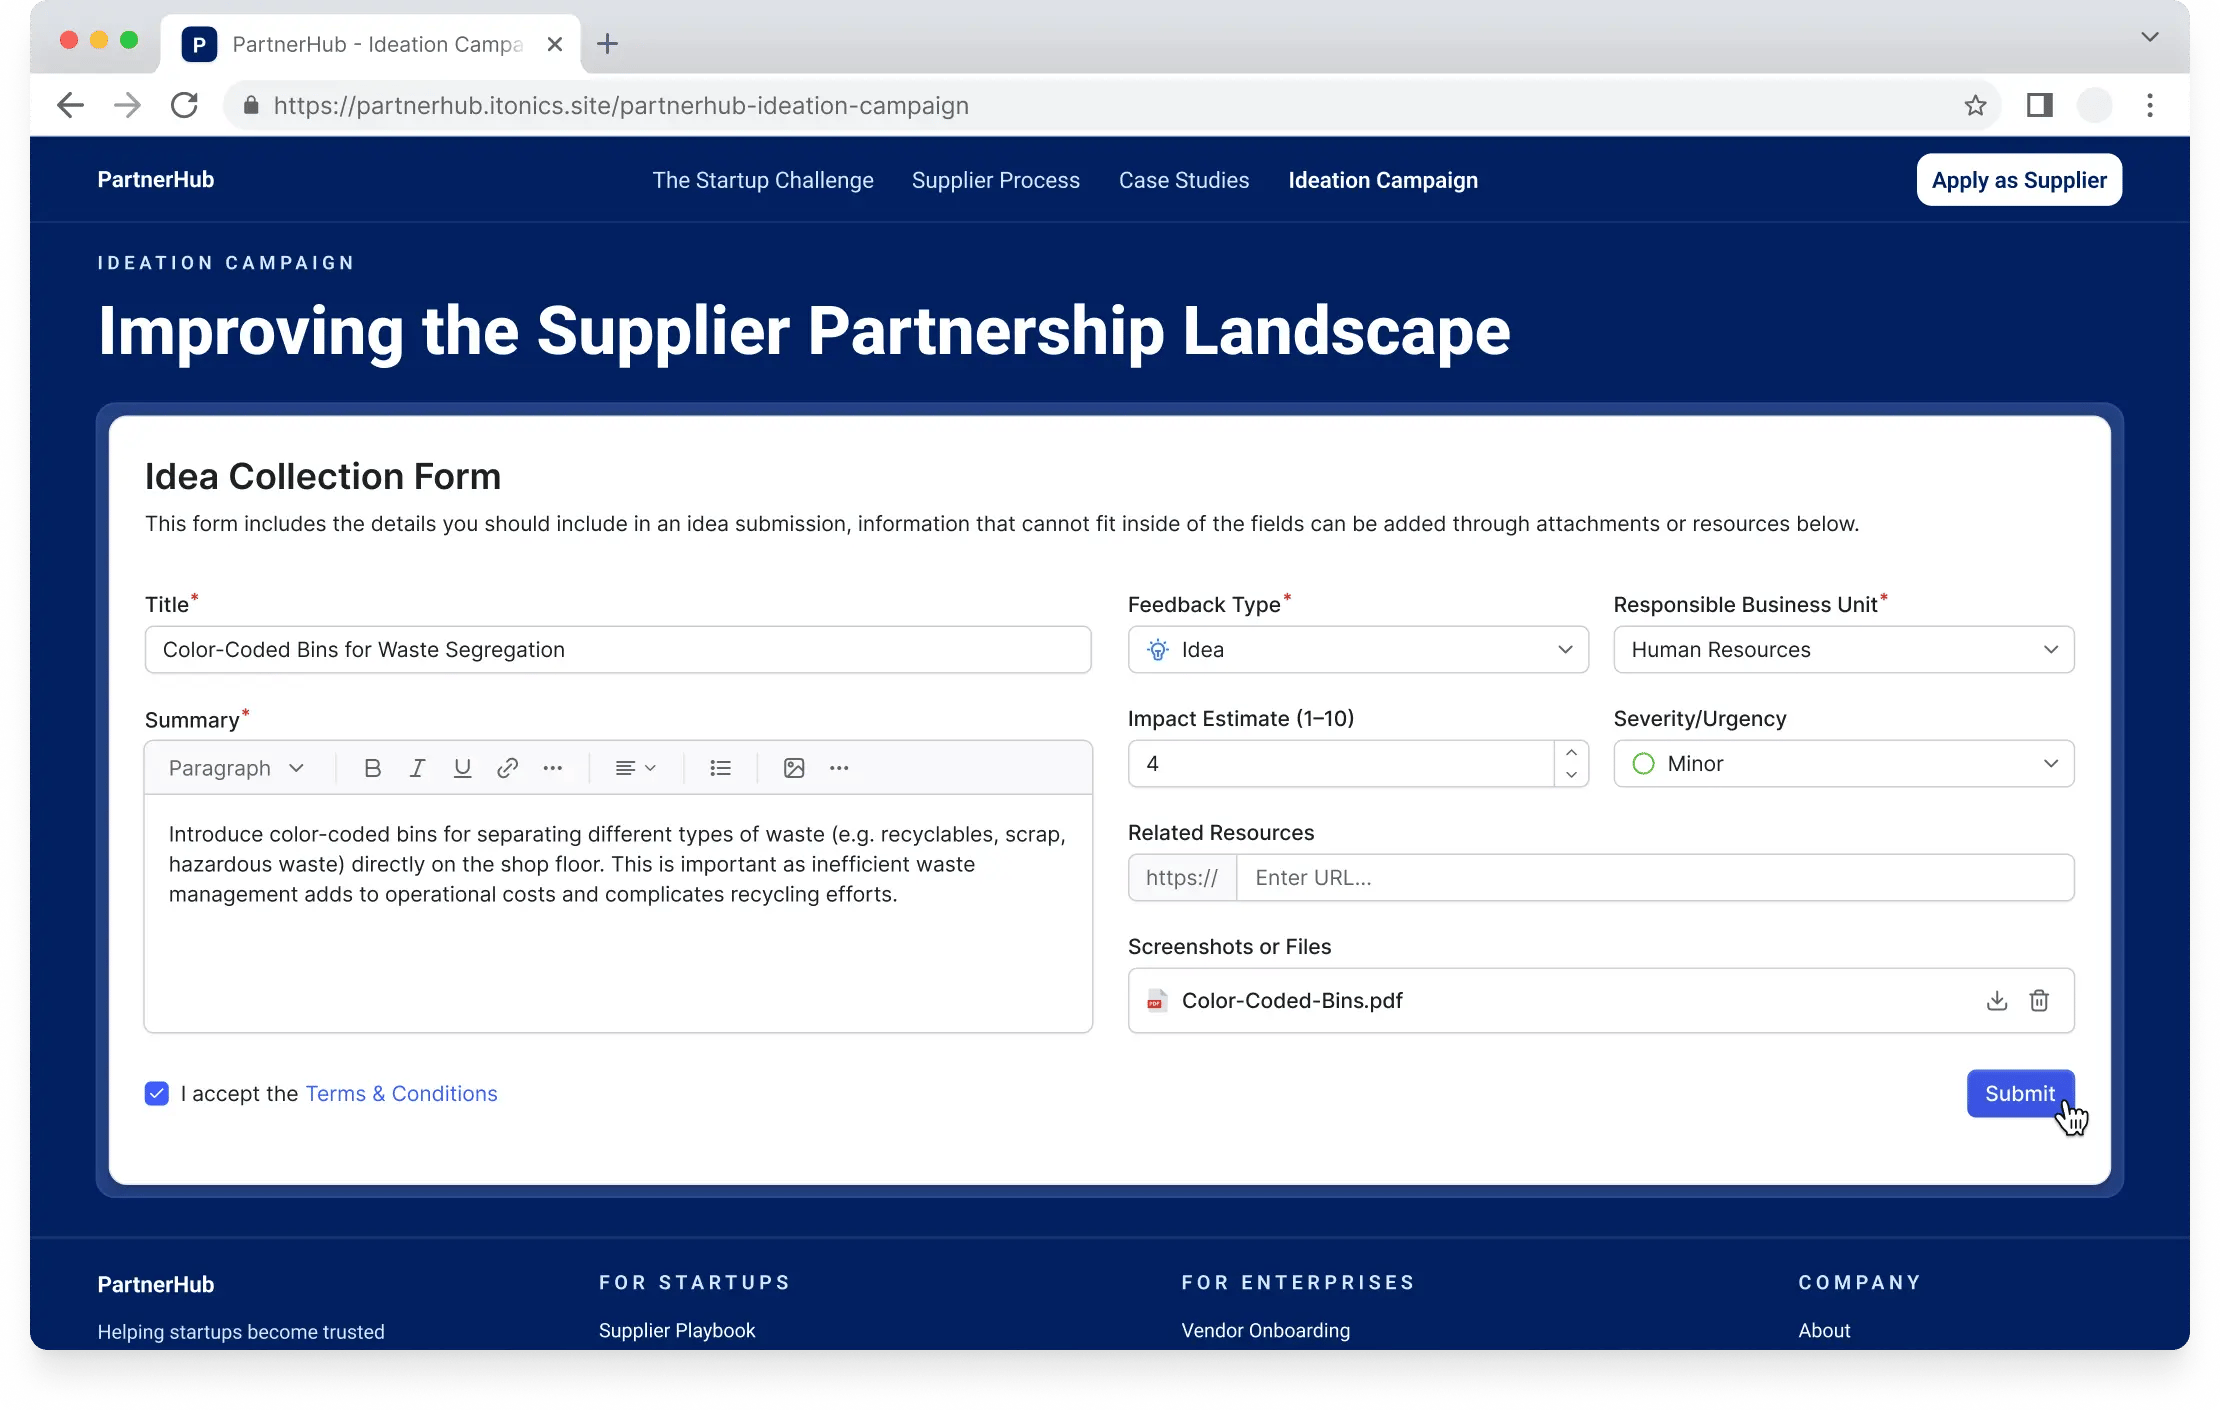Click the Related Resources URL field
The height and width of the screenshot is (1410, 2220).
point(1654,878)
